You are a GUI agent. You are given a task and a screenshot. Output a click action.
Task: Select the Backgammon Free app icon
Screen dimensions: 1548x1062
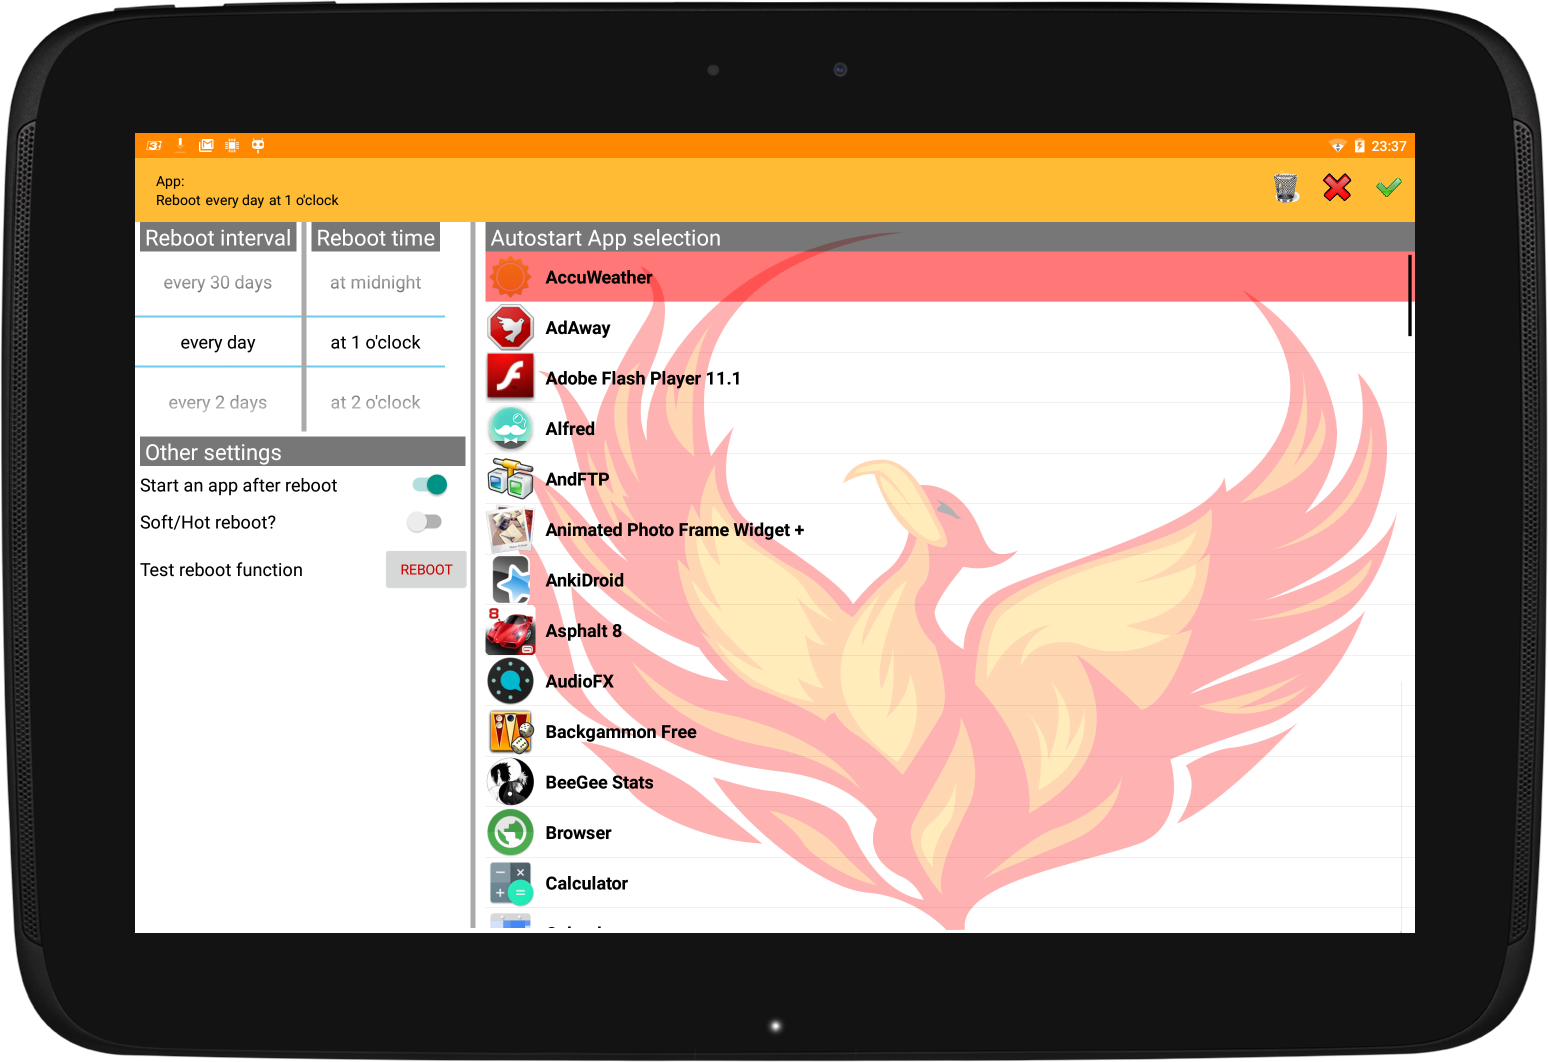511,732
